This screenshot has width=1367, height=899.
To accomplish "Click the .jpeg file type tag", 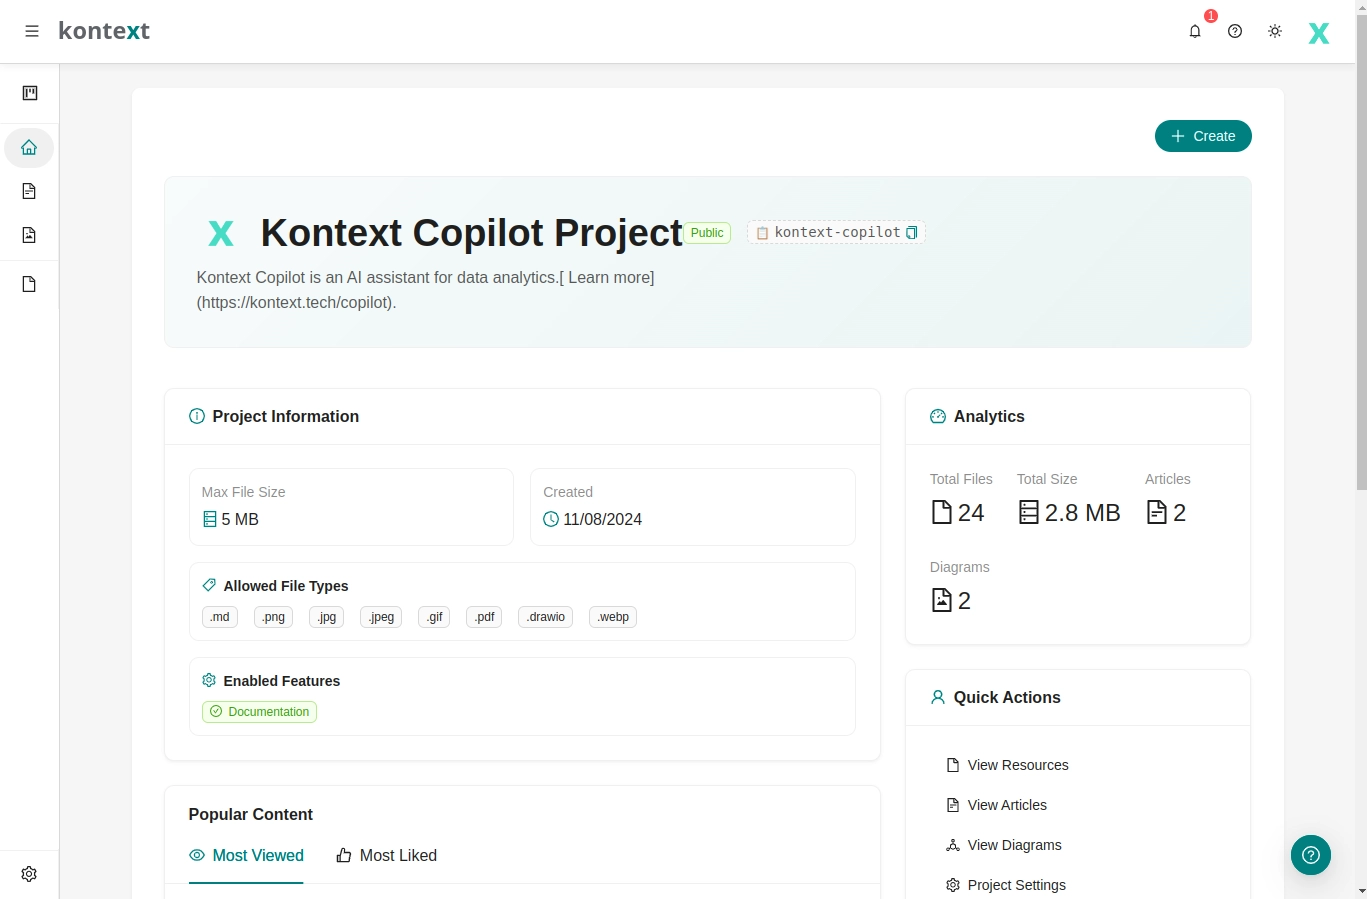I will (381, 617).
